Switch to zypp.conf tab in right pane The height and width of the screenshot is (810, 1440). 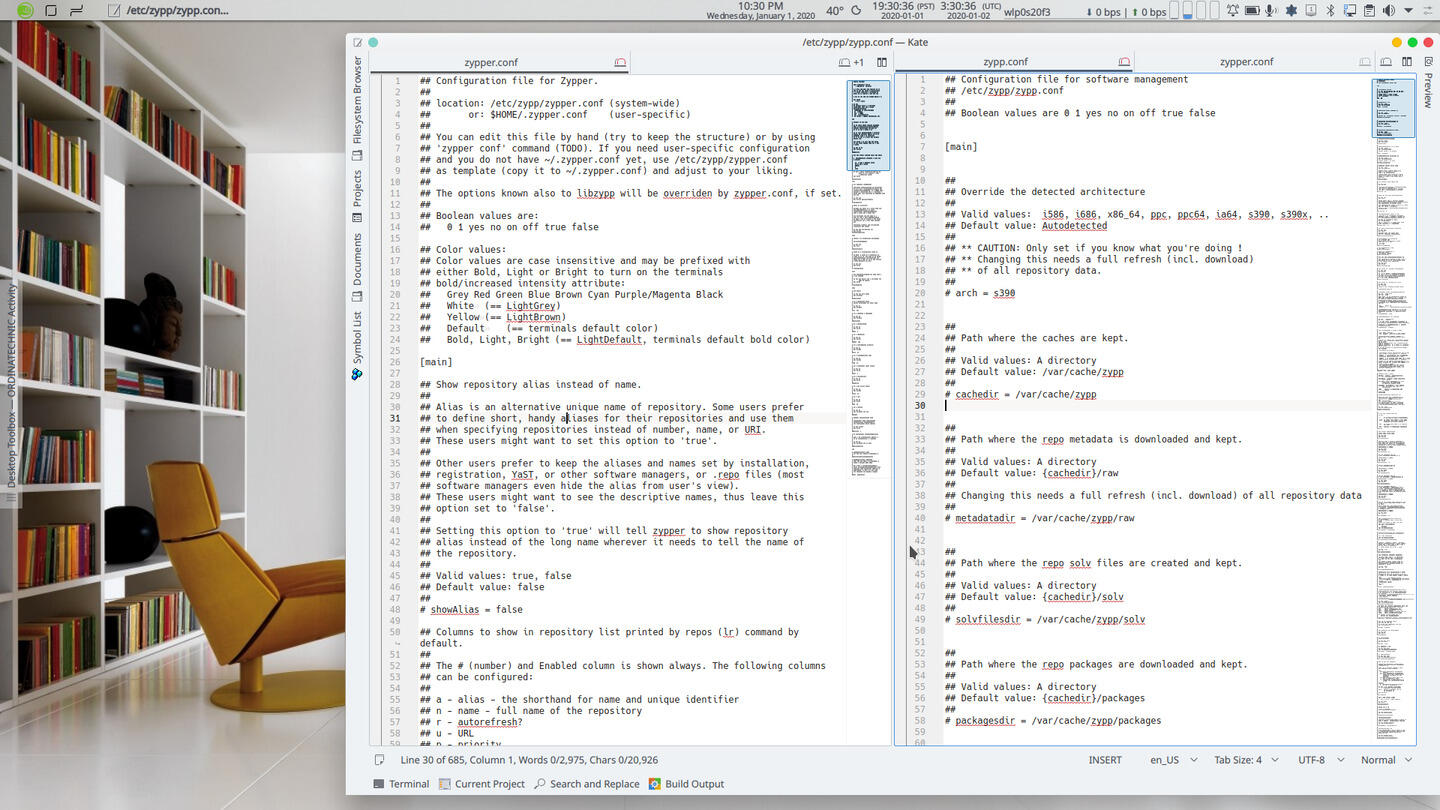(x=1005, y=62)
